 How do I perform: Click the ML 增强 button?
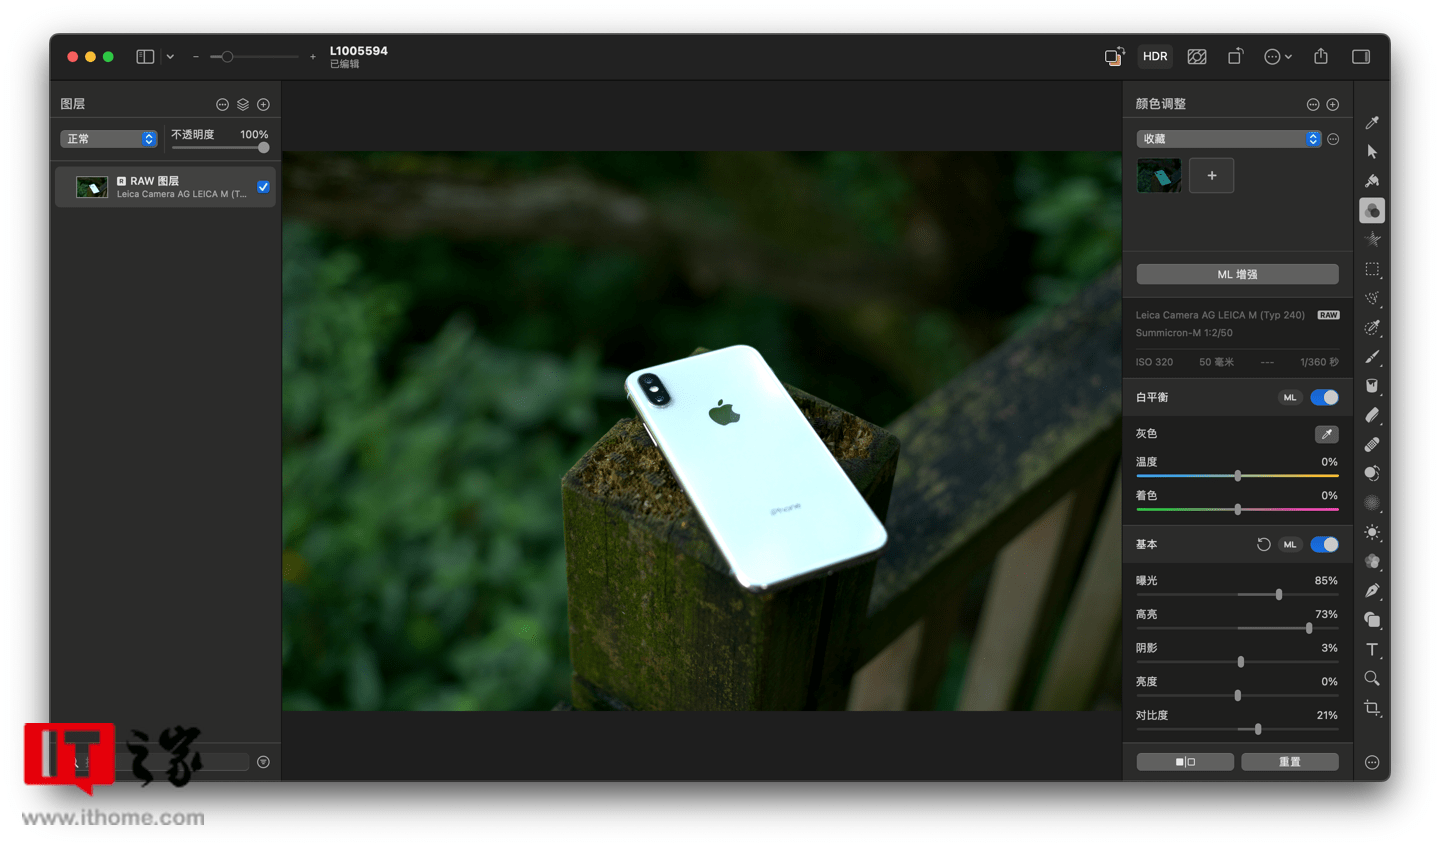[x=1237, y=274]
